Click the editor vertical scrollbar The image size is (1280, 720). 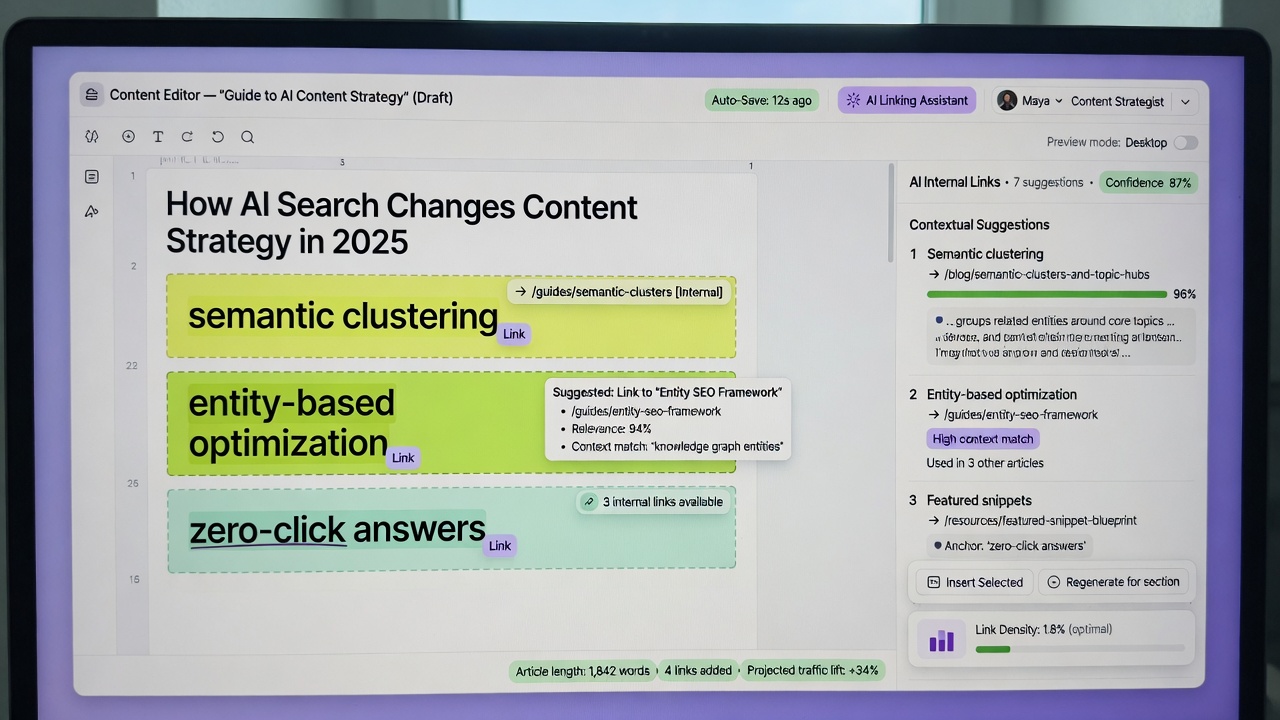(x=891, y=214)
